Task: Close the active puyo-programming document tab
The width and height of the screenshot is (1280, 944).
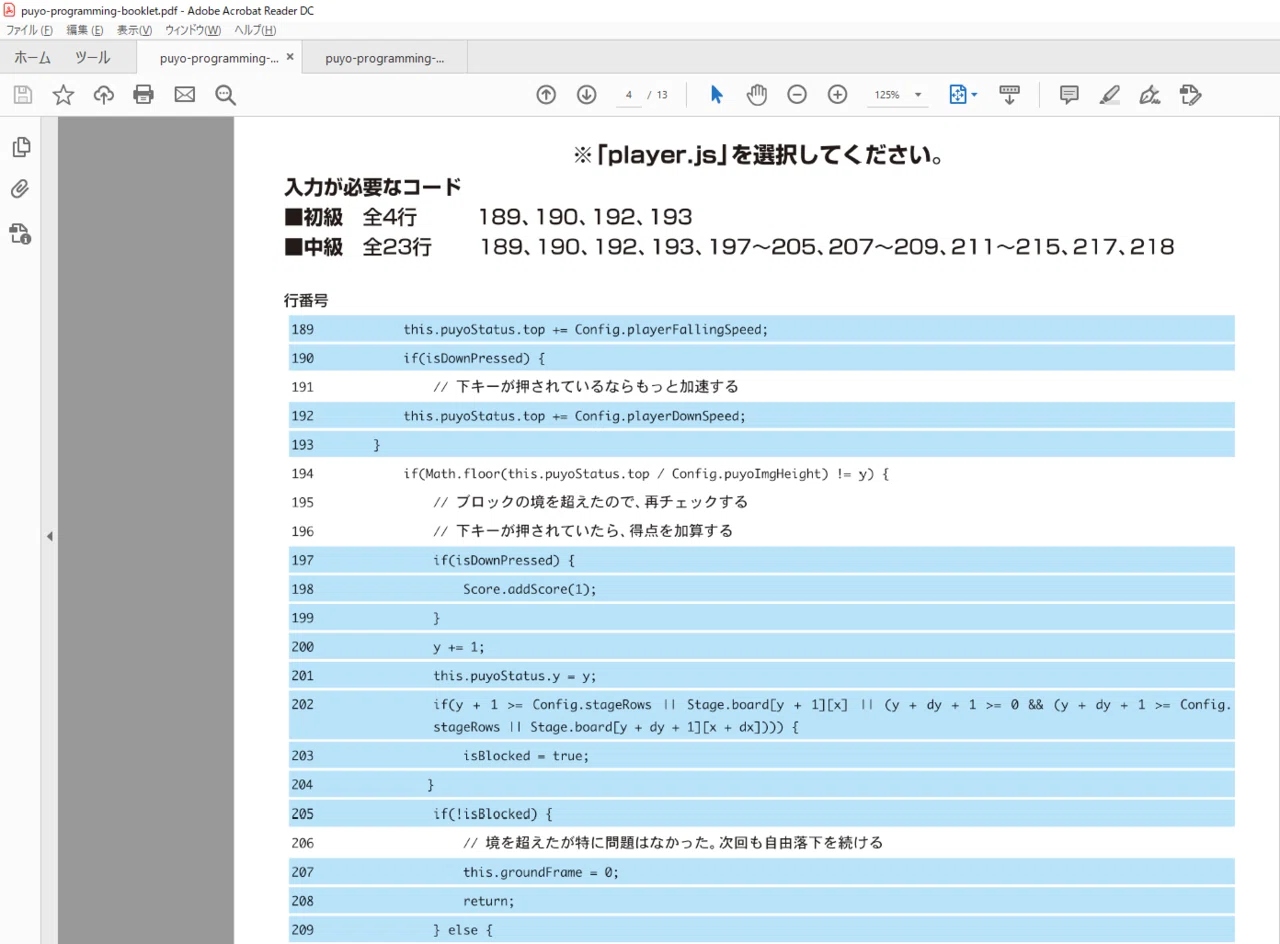Action: pos(290,58)
